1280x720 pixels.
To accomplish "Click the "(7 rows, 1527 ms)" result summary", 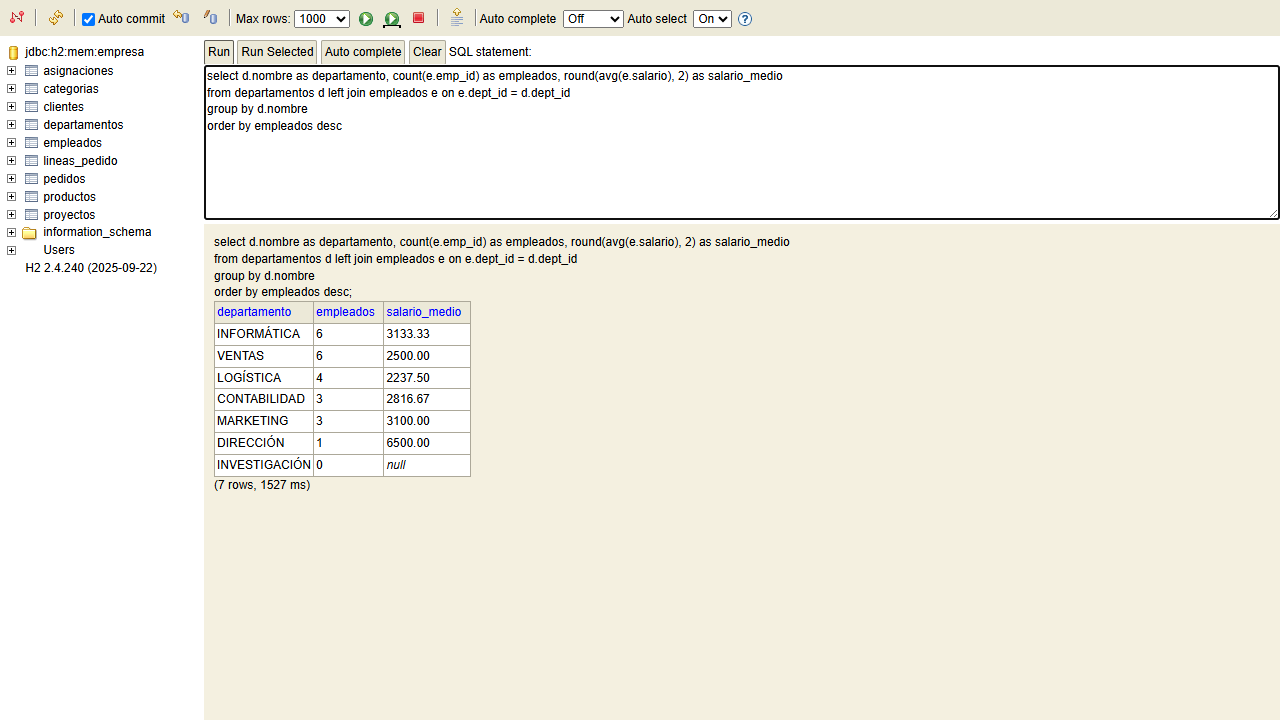I will [x=262, y=485].
